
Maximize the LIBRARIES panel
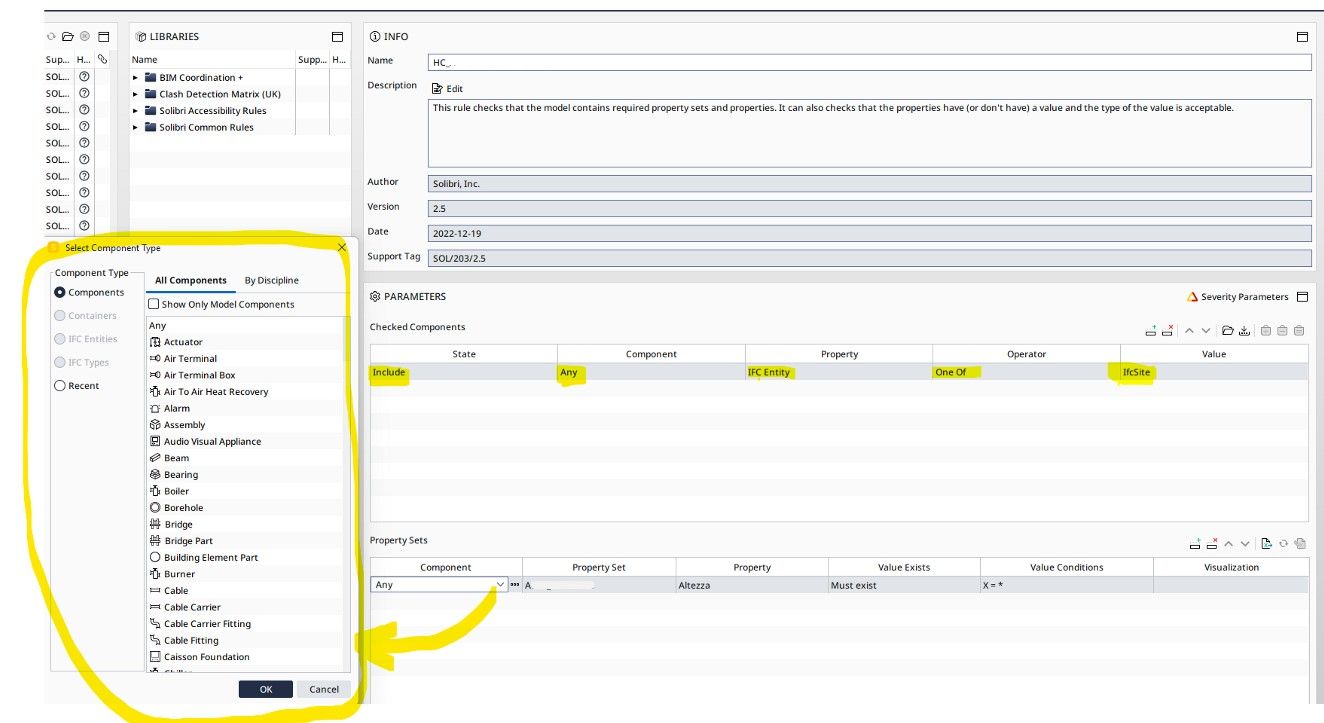pyautogui.click(x=338, y=36)
